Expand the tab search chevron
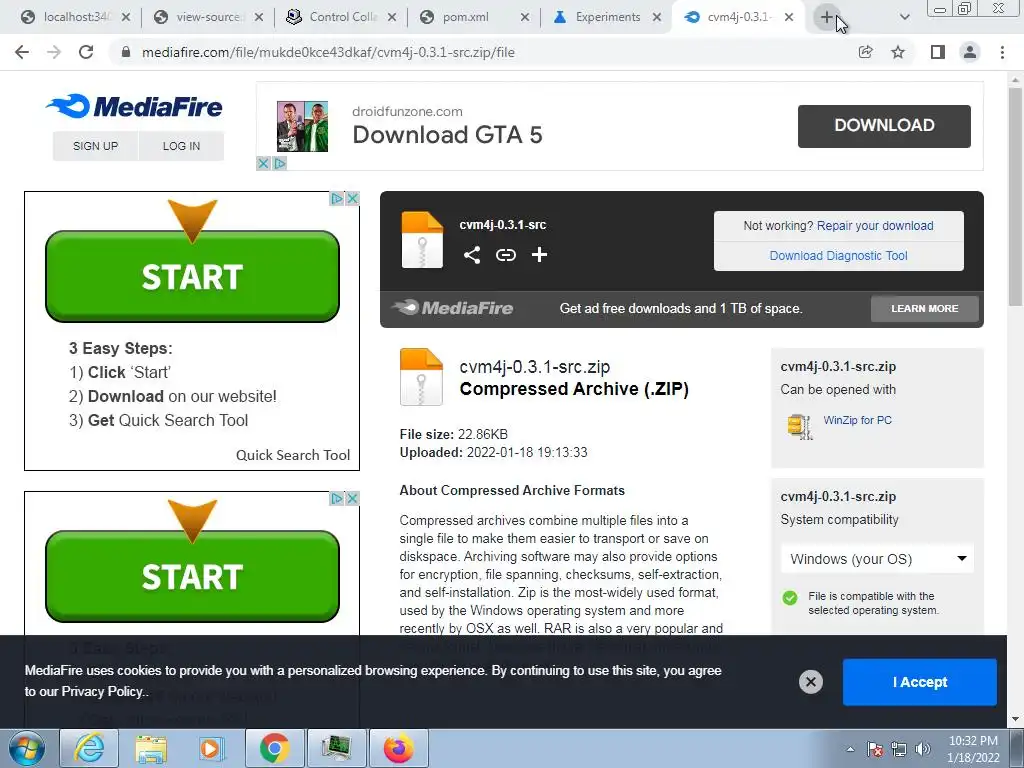Image resolution: width=1024 pixels, height=768 pixels. 904,17
